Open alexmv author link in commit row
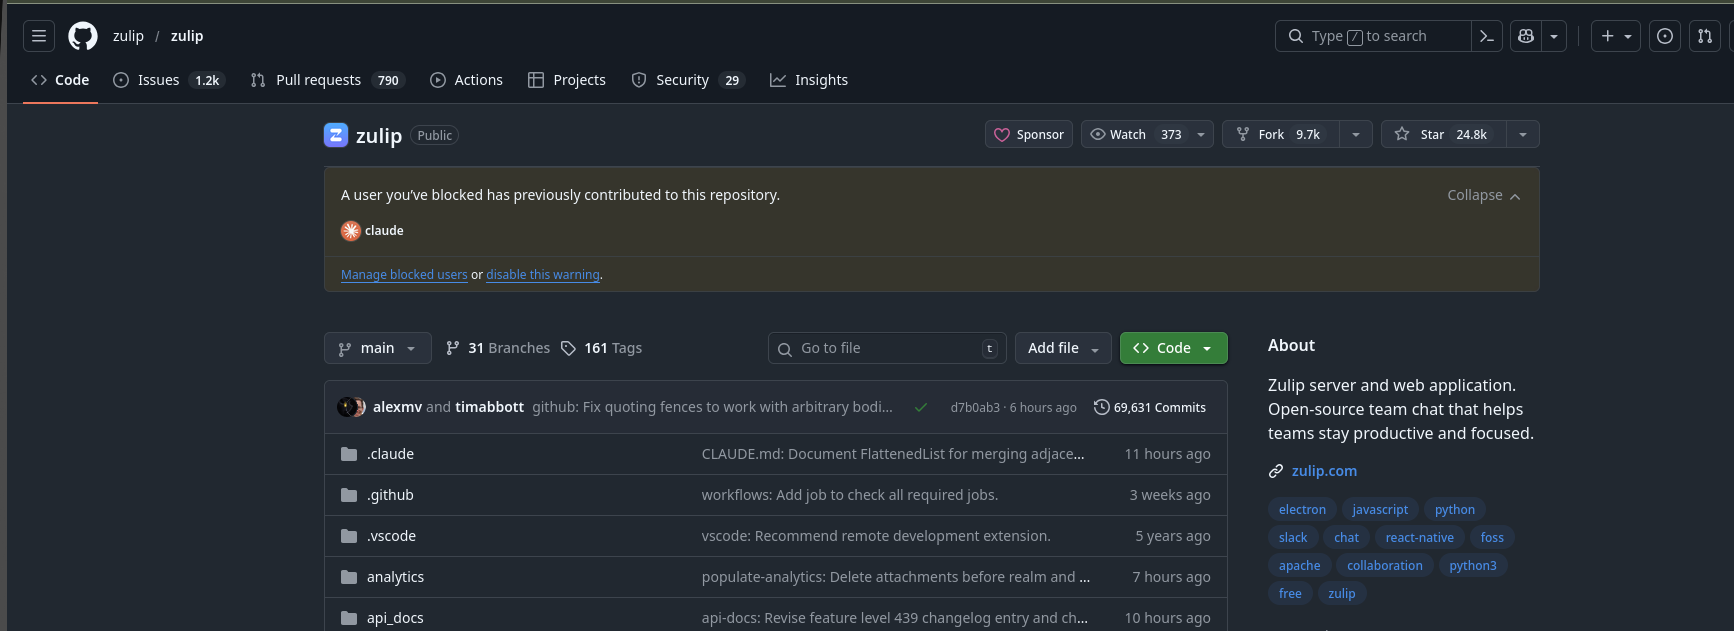Viewport: 1734px width, 631px height. (x=397, y=407)
